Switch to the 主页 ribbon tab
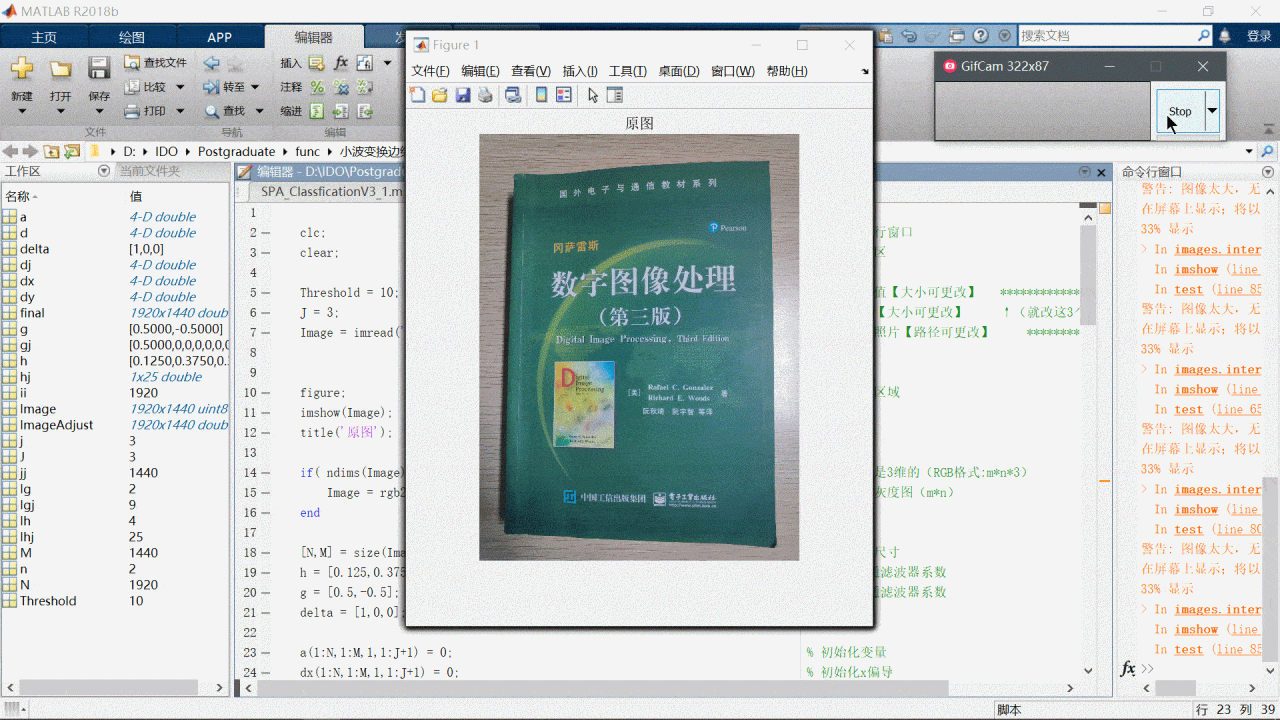This screenshot has height=720, width=1280. click(x=44, y=37)
